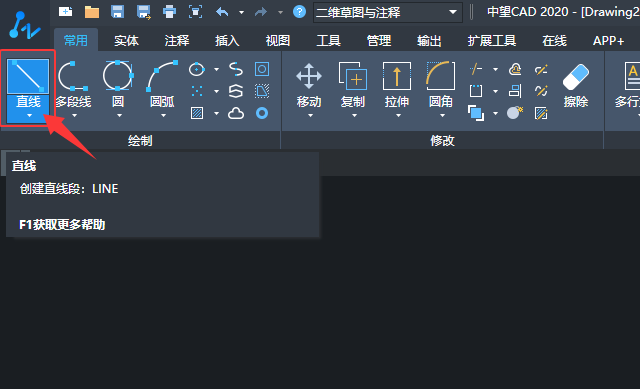Viewport: 640px width, 389px height.
Task: Click the explode bomb icon
Action: 515,113
